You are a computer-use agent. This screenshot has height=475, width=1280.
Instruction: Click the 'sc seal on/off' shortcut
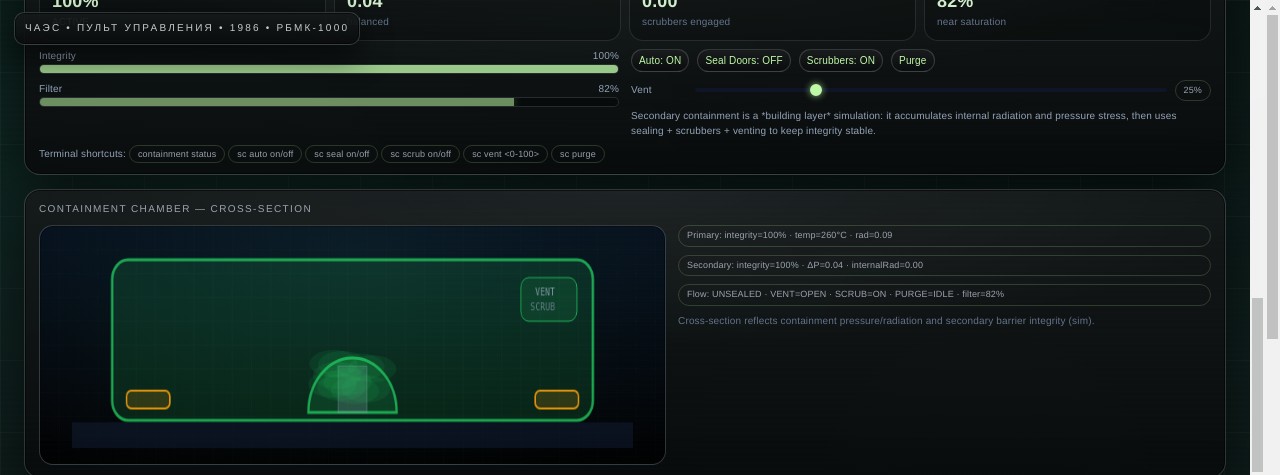click(x=341, y=154)
